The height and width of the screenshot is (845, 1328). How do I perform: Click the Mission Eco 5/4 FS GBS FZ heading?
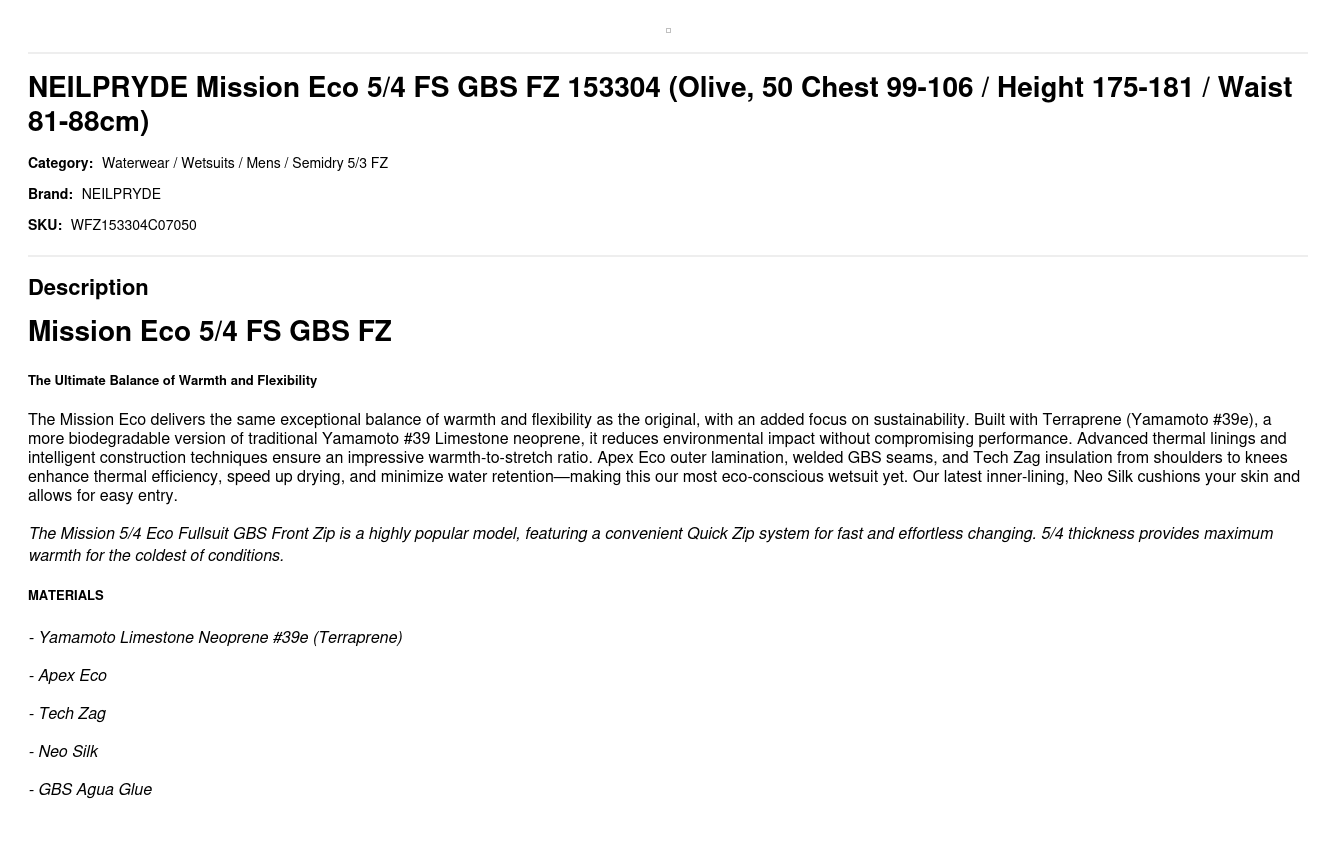[x=210, y=331]
